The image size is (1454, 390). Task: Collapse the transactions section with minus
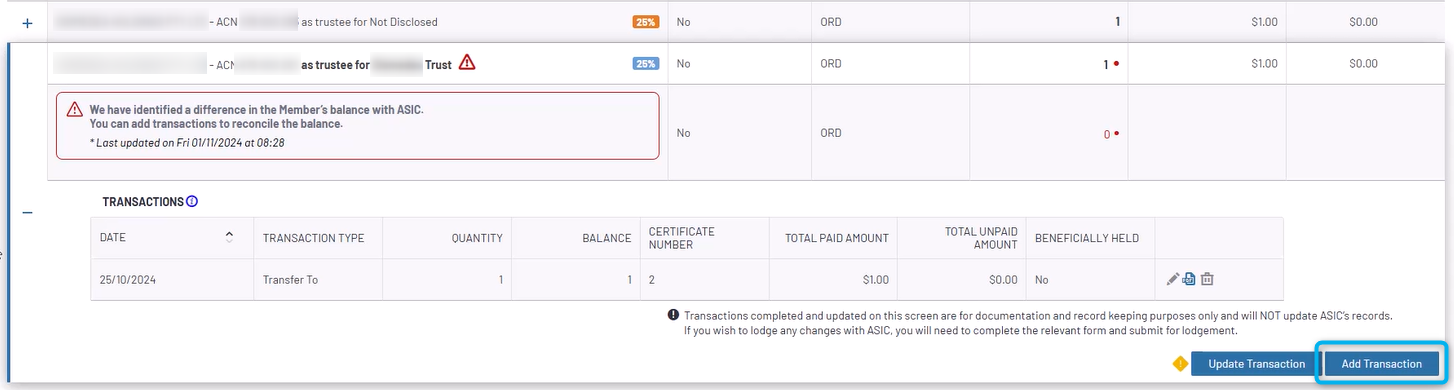(x=27, y=212)
